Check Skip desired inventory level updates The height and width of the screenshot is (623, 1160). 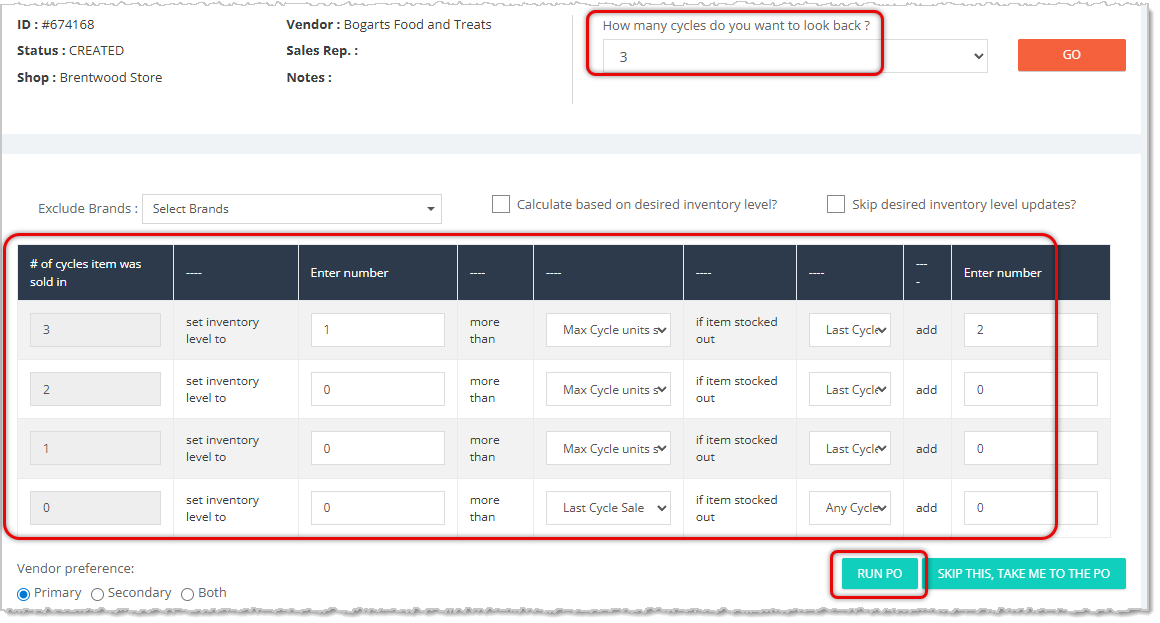(835, 204)
